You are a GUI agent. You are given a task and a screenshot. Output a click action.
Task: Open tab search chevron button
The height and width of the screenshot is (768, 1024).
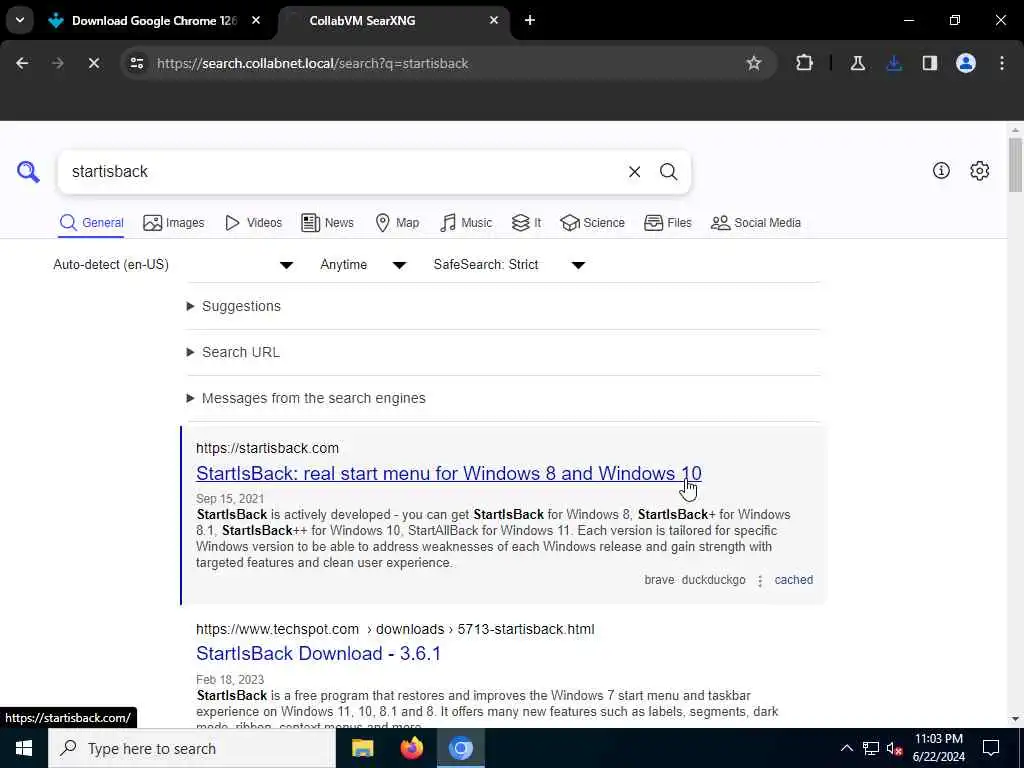[x=20, y=20]
